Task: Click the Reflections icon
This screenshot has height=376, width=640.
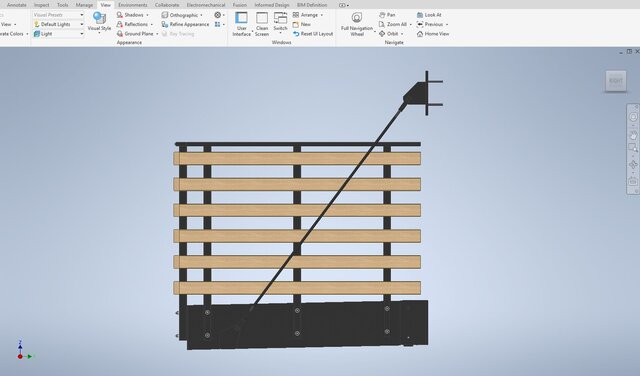Action: pos(120,24)
